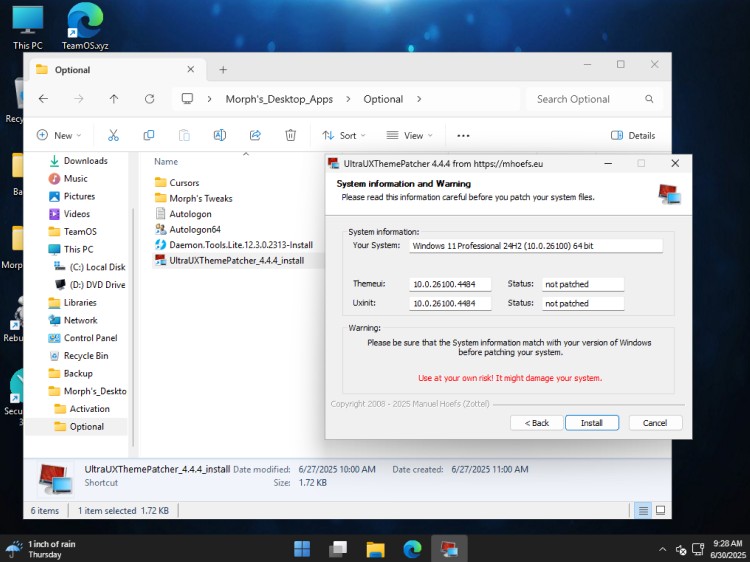Go up one folder level arrow

[x=114, y=99]
